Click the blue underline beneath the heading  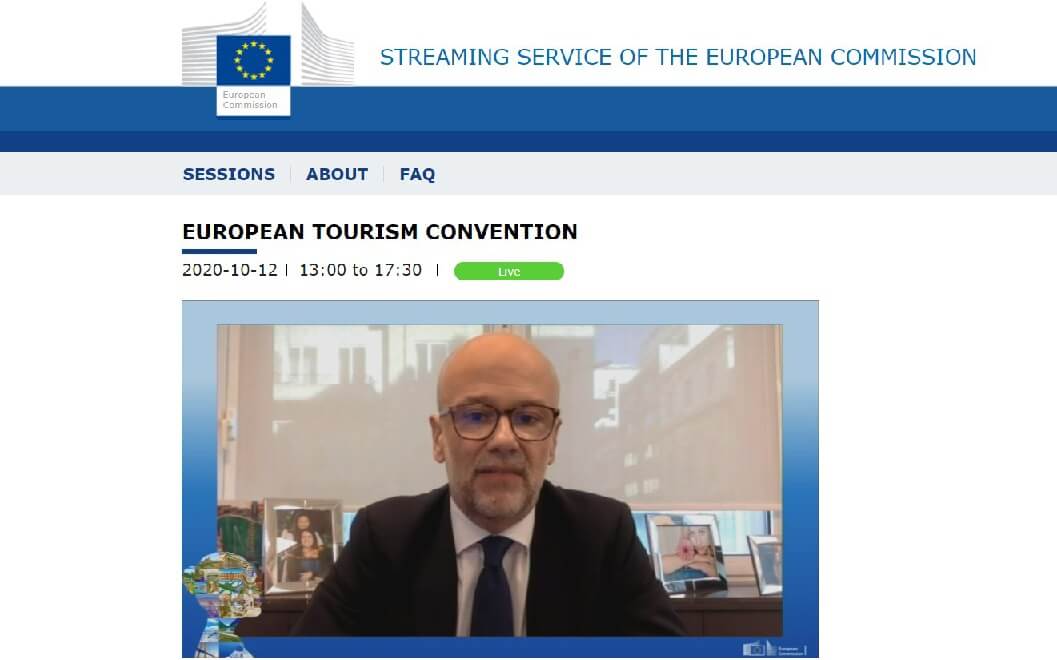[x=219, y=251]
